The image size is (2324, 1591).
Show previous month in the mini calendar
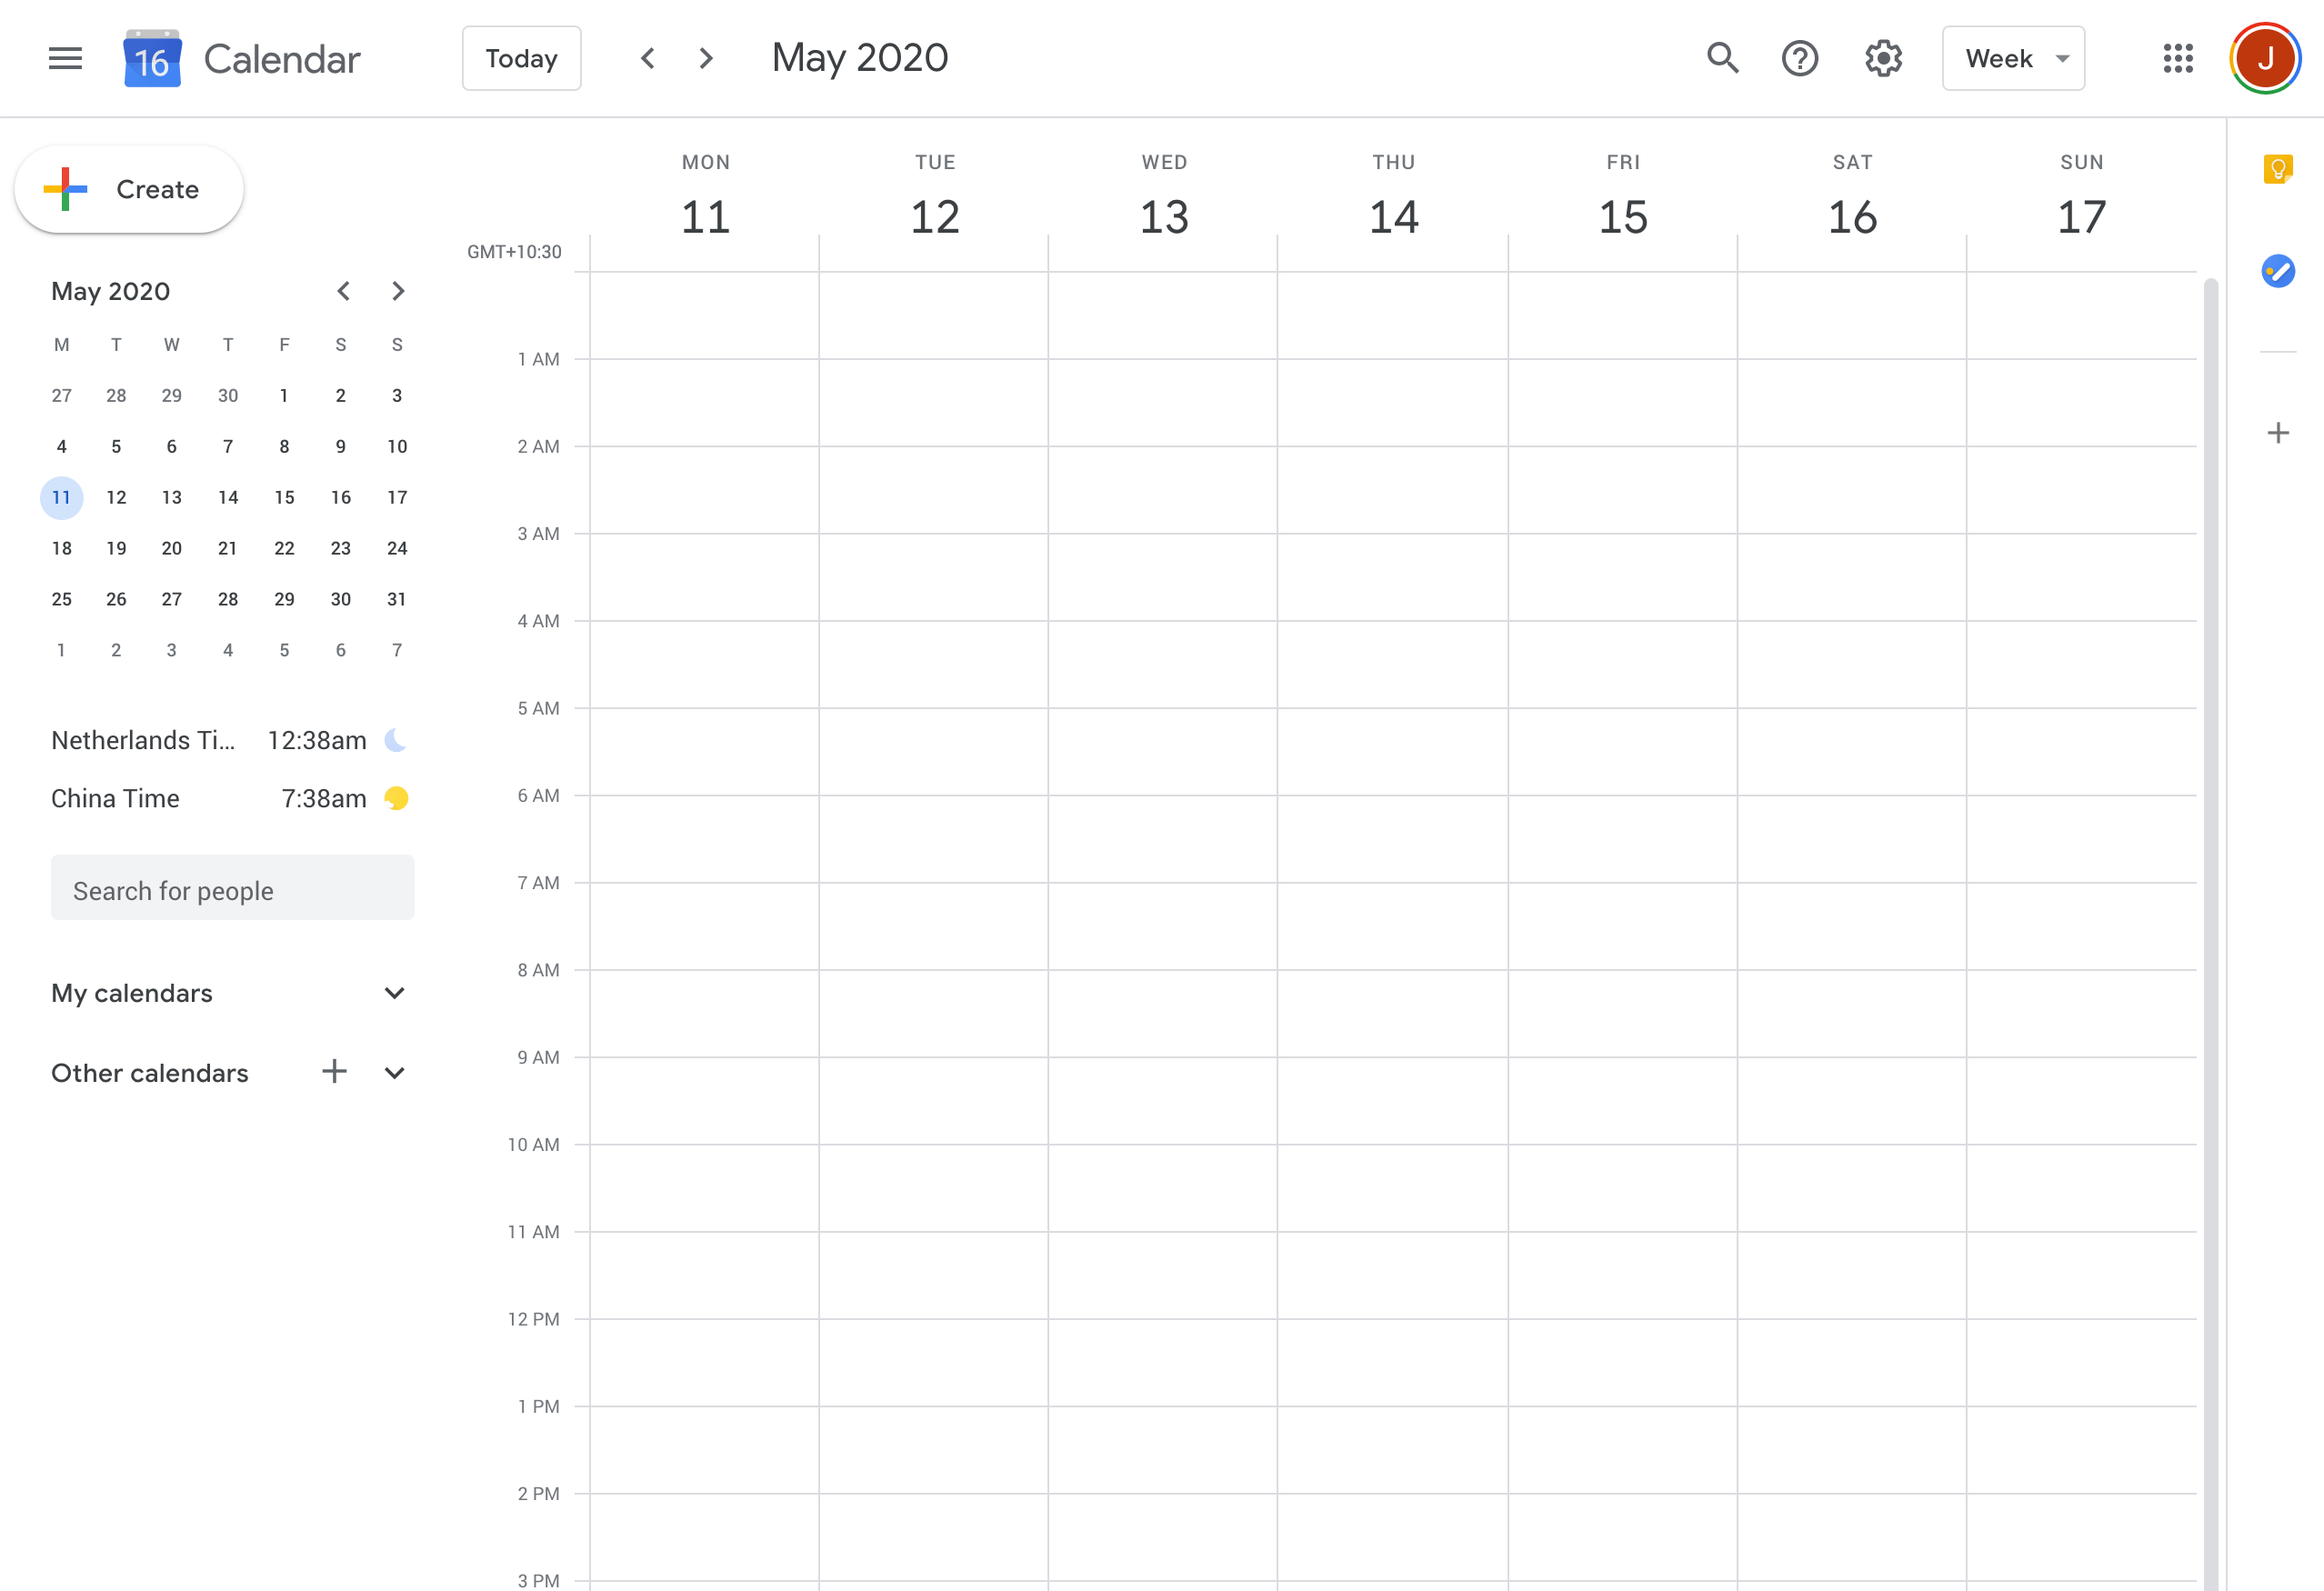(344, 291)
